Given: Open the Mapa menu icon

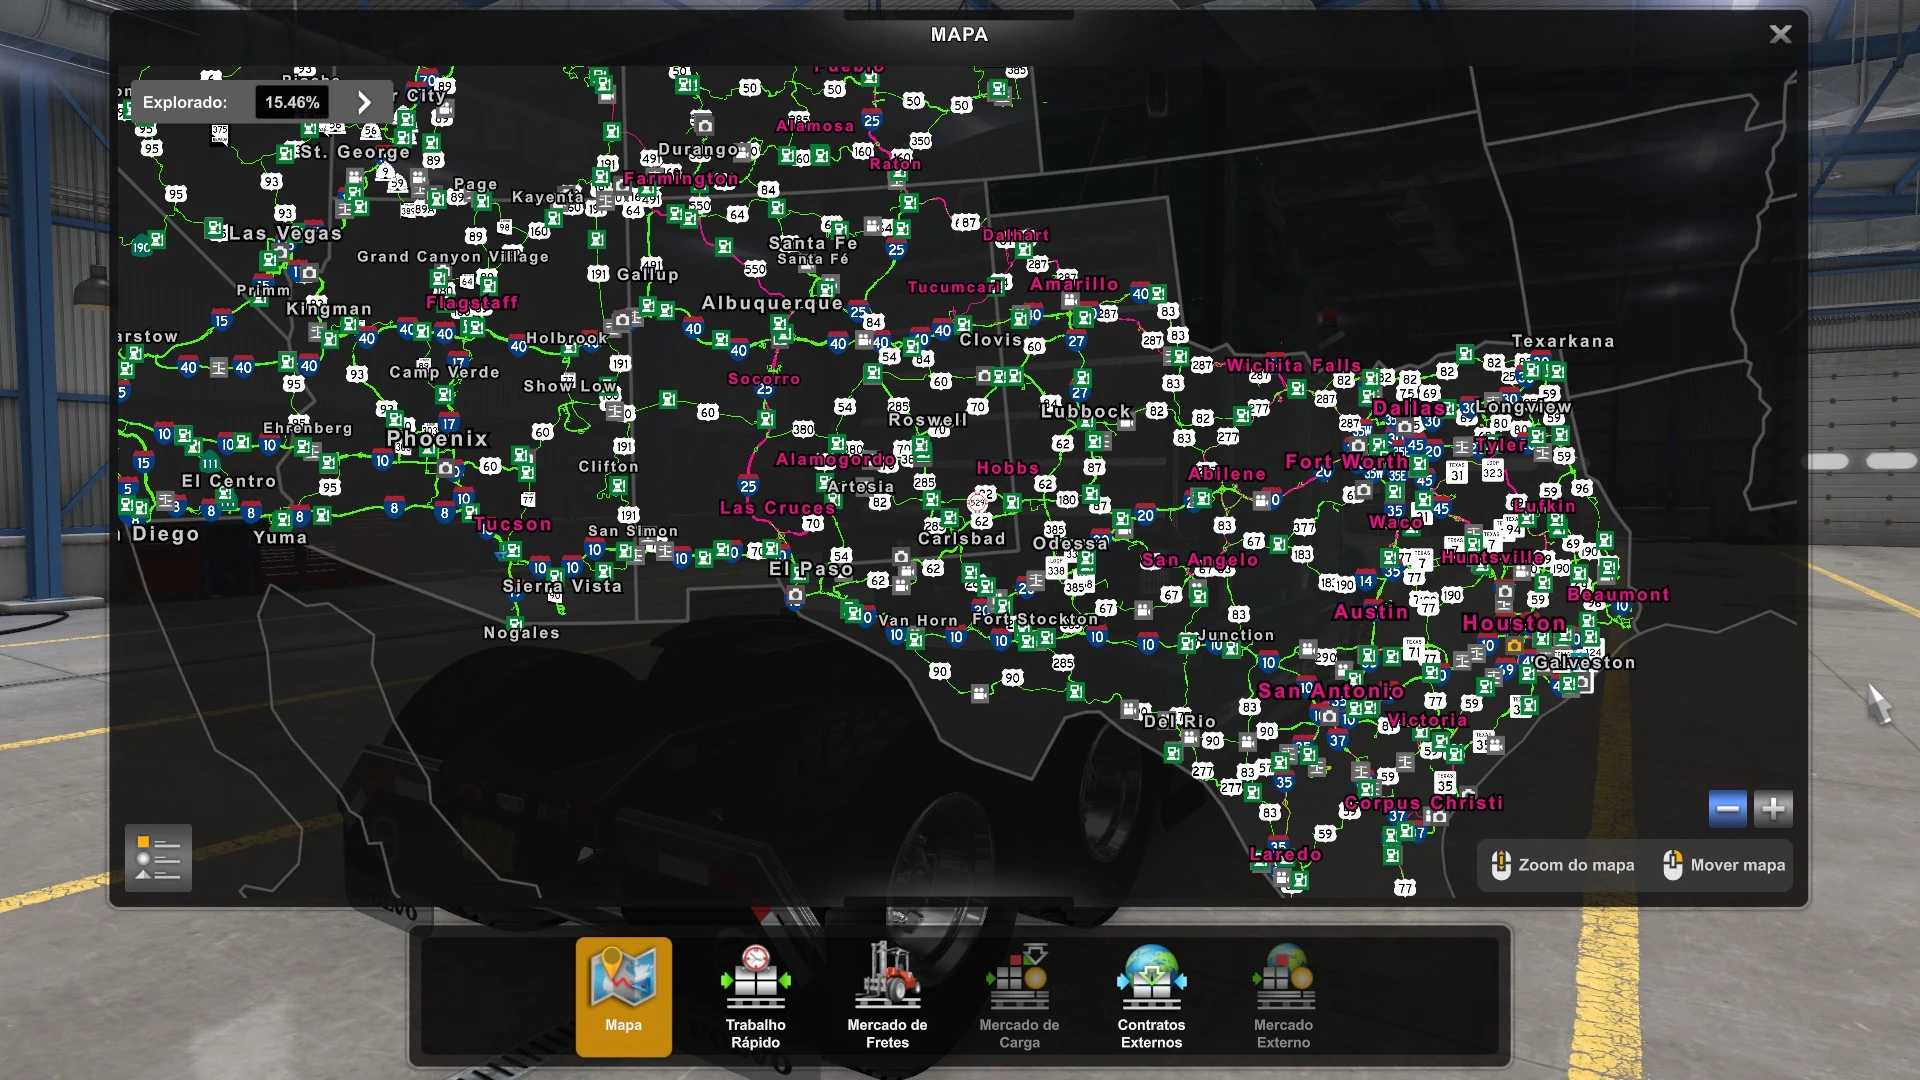Looking at the screenshot, I should [x=623, y=995].
